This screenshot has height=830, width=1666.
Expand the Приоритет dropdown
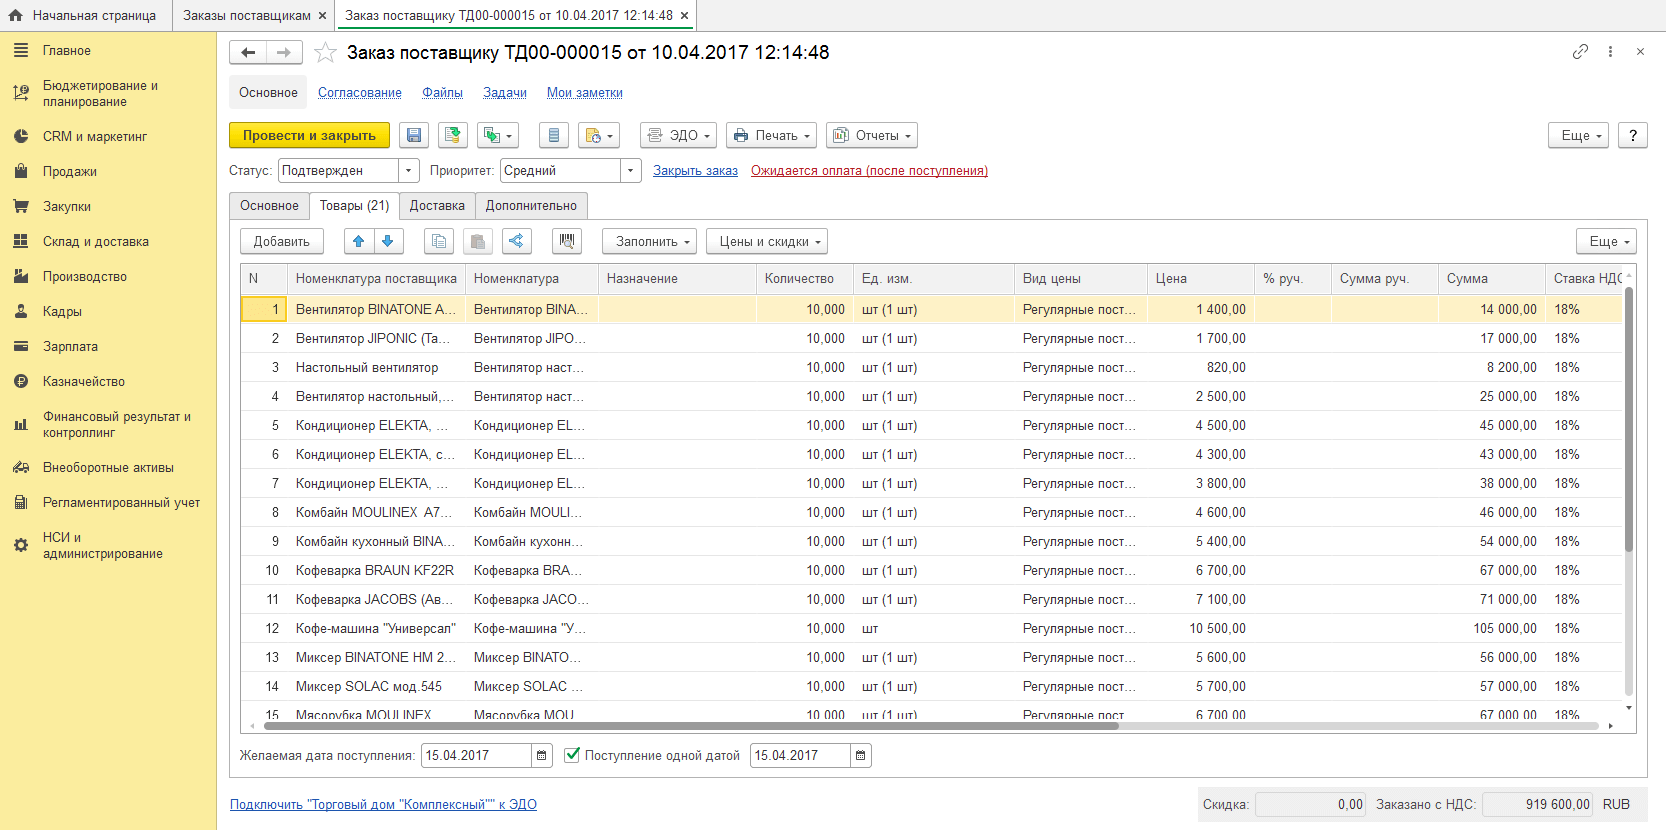point(630,171)
